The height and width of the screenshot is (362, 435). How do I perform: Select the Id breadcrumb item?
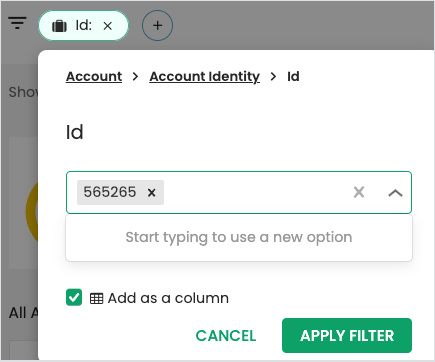pyautogui.click(x=293, y=77)
